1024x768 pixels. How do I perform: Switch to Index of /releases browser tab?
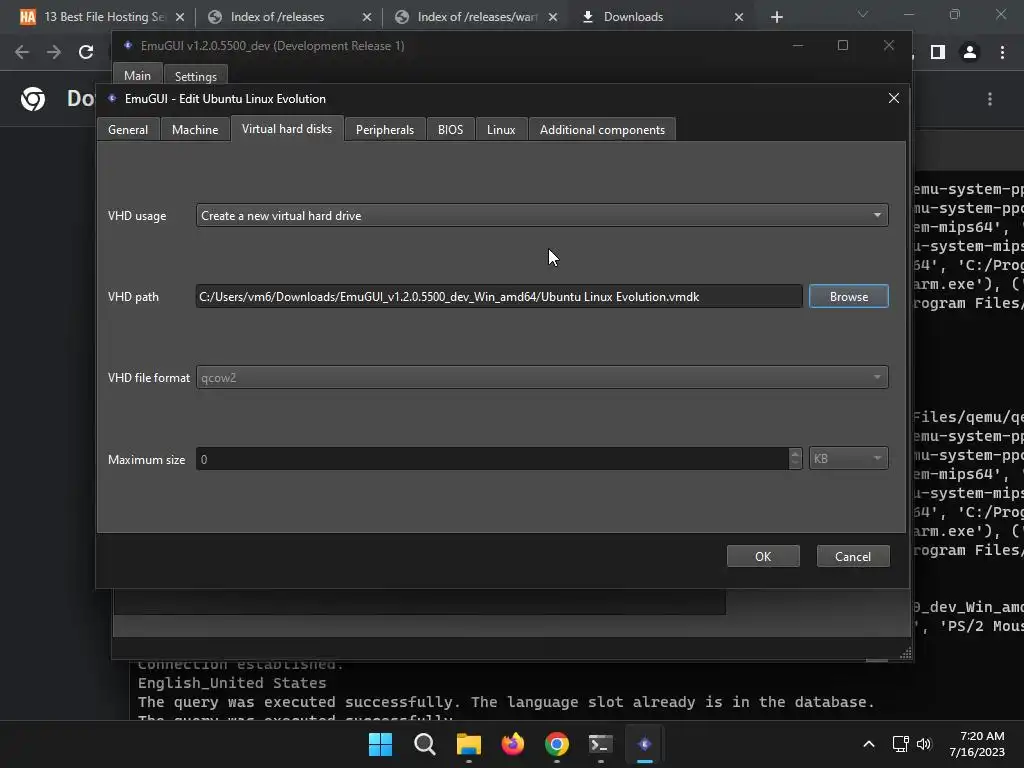tap(277, 17)
